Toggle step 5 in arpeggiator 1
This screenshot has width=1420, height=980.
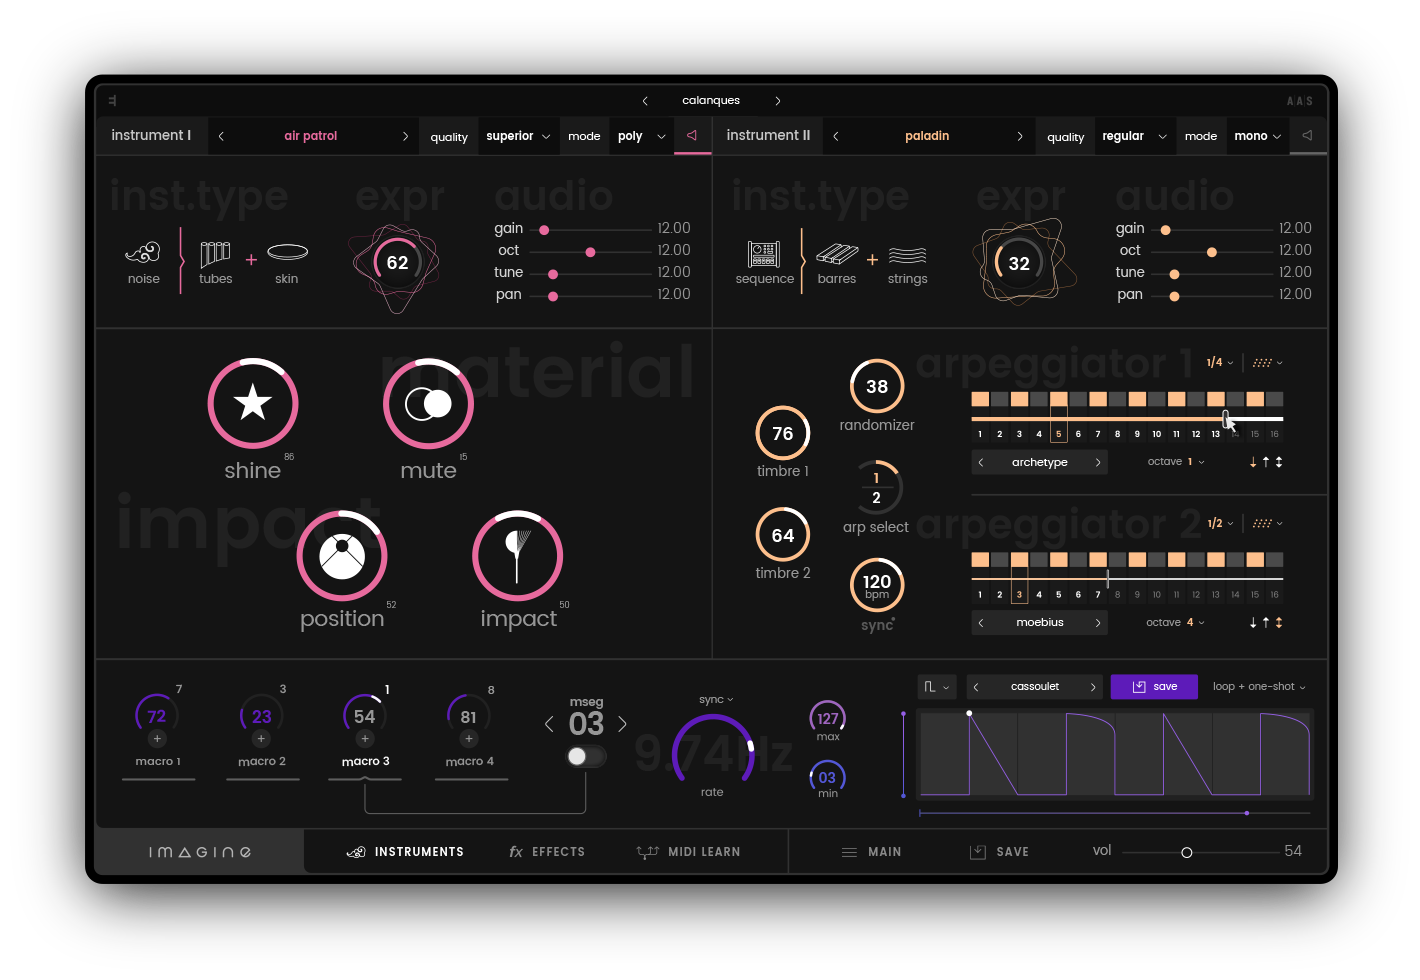[x=1058, y=399]
